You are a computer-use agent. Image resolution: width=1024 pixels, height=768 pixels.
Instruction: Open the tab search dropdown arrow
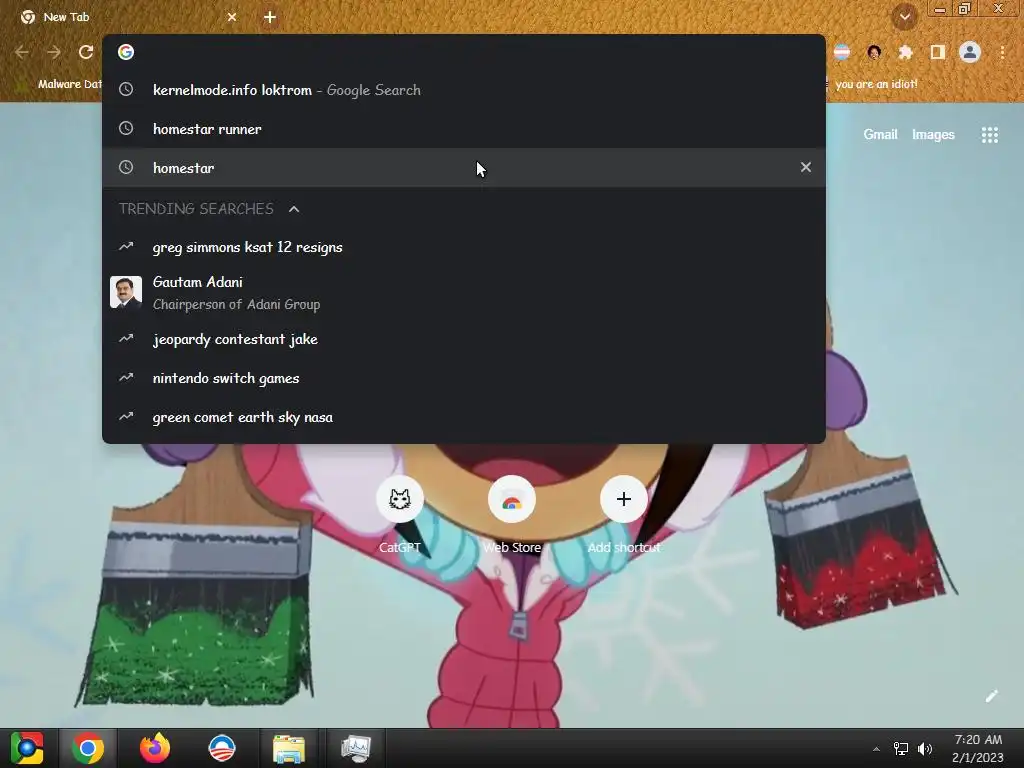(904, 17)
